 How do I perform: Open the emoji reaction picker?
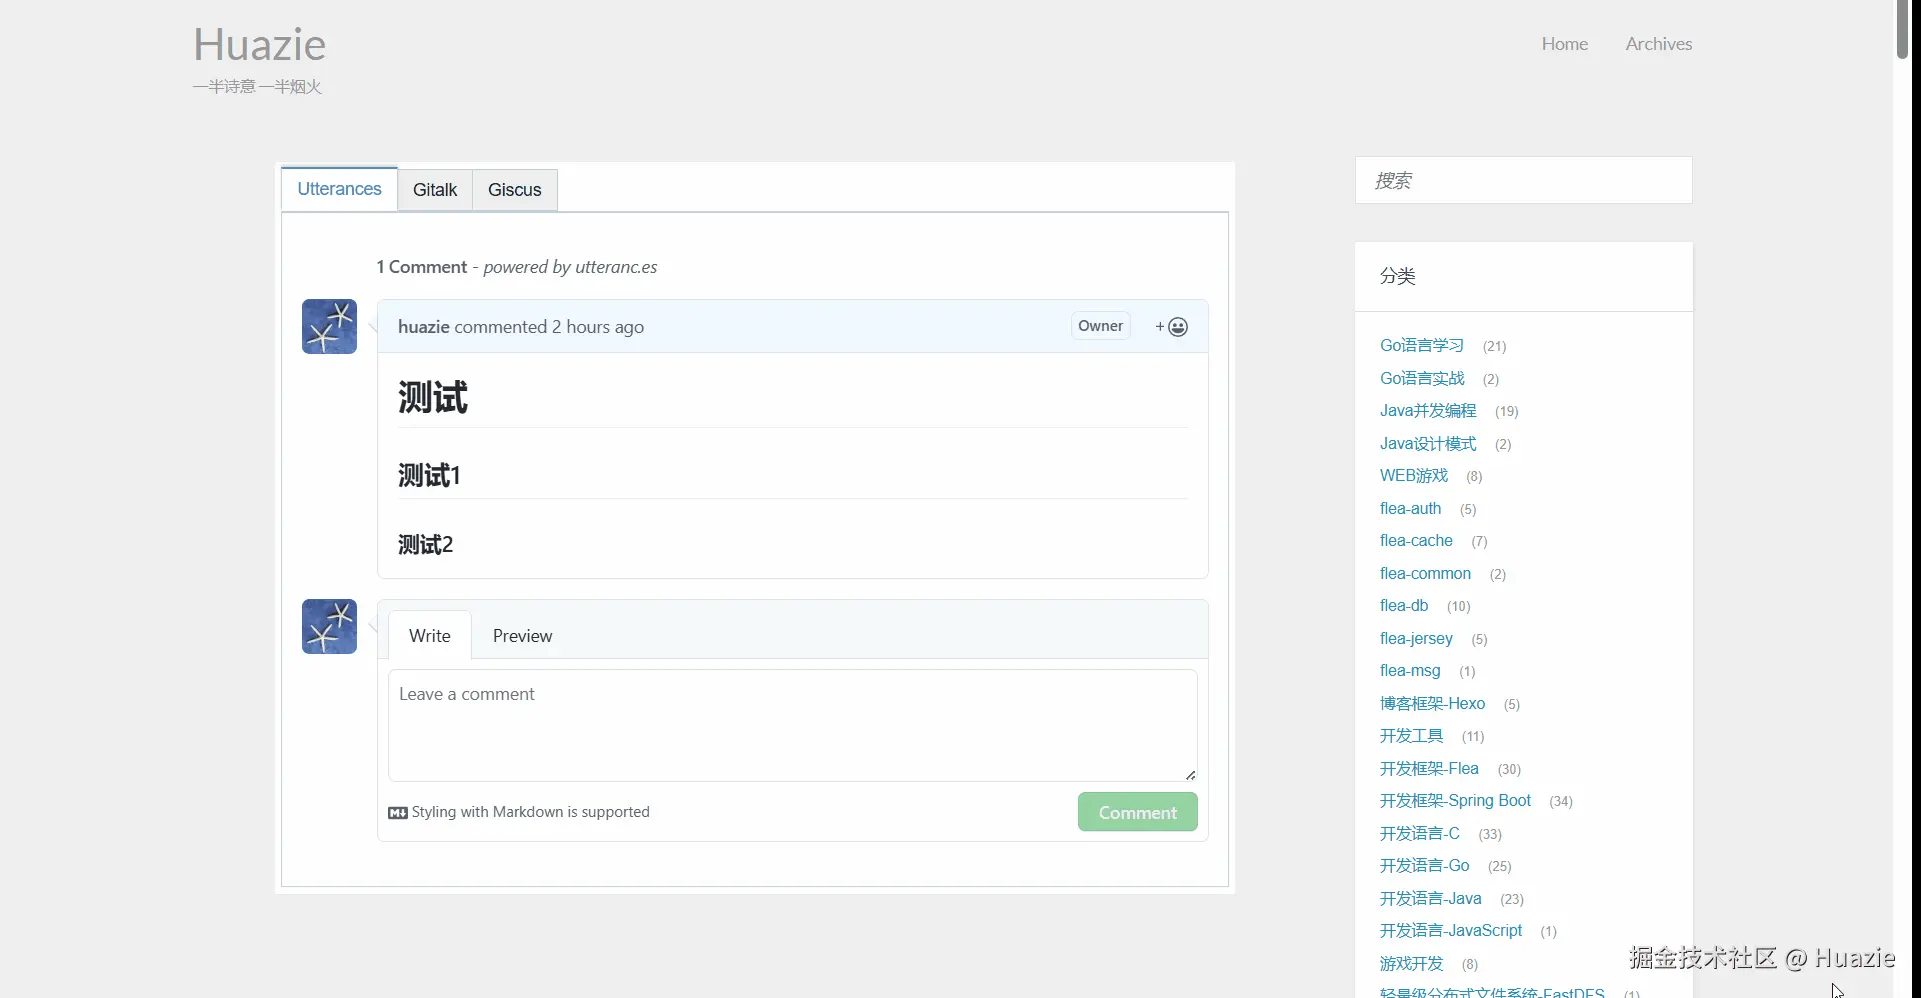(x=1171, y=327)
